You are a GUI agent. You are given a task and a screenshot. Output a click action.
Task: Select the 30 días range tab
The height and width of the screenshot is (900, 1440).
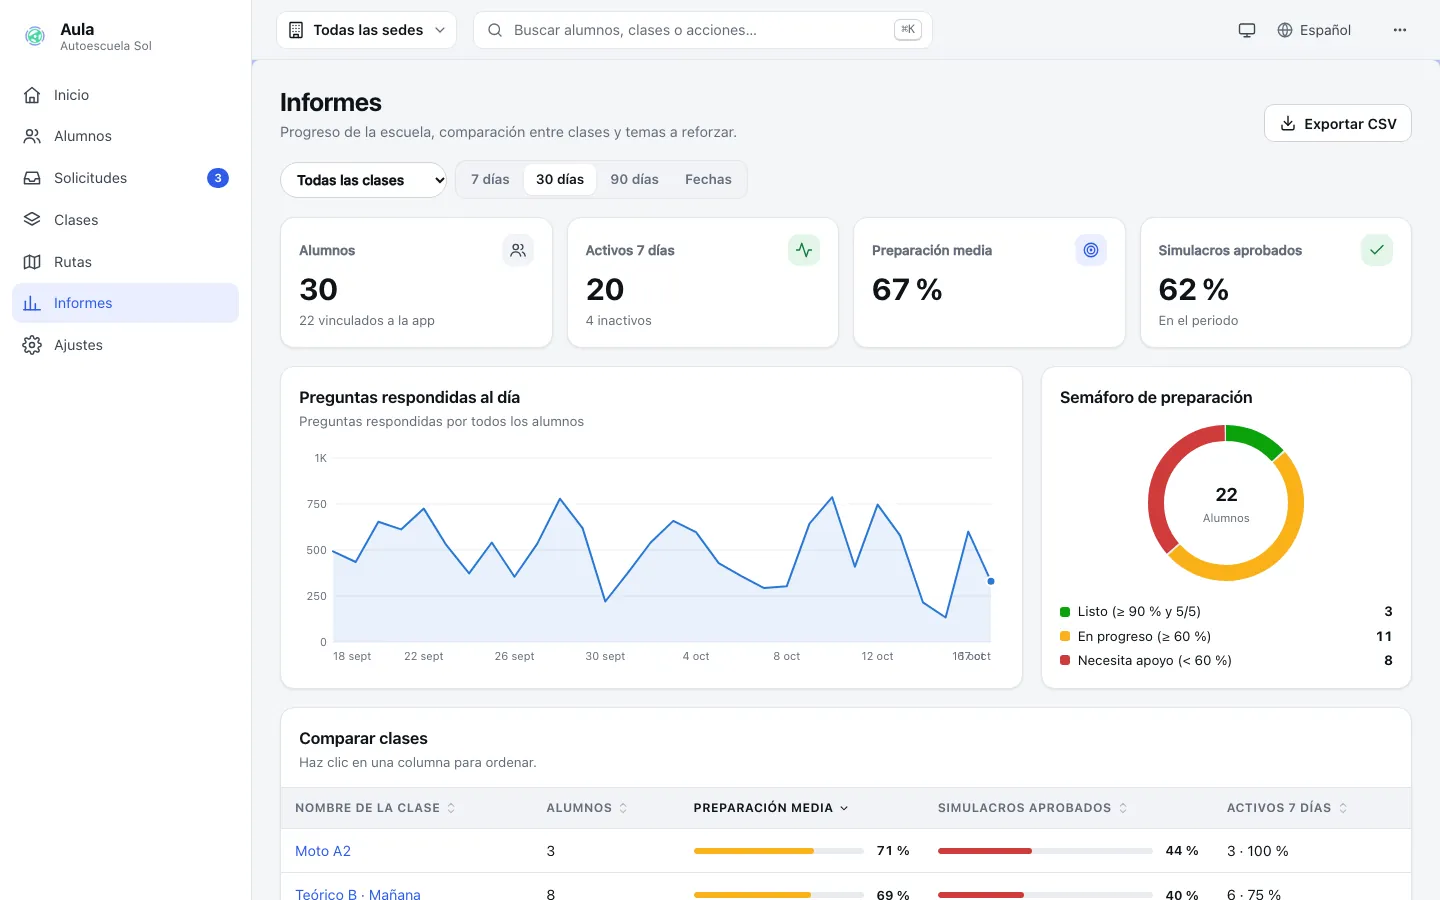(560, 180)
